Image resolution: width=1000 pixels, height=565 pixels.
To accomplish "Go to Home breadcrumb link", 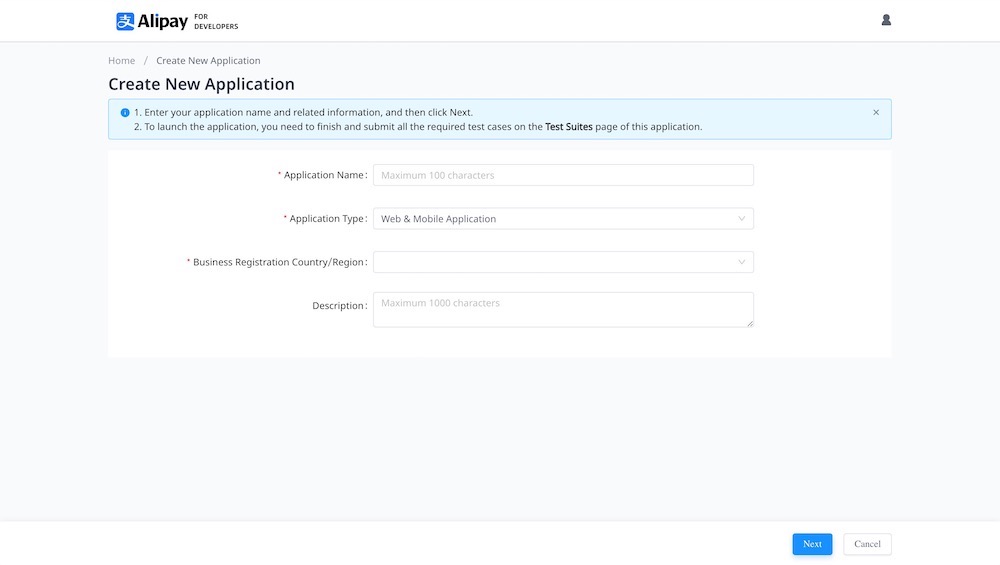I will tap(121, 61).
